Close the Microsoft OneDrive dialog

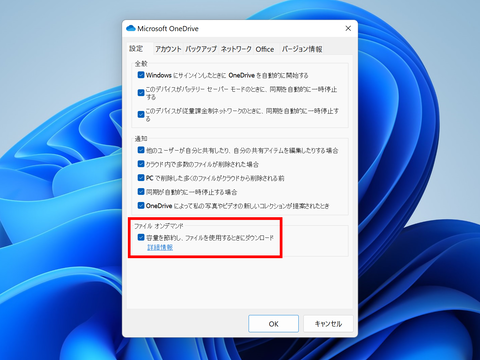tap(348, 29)
